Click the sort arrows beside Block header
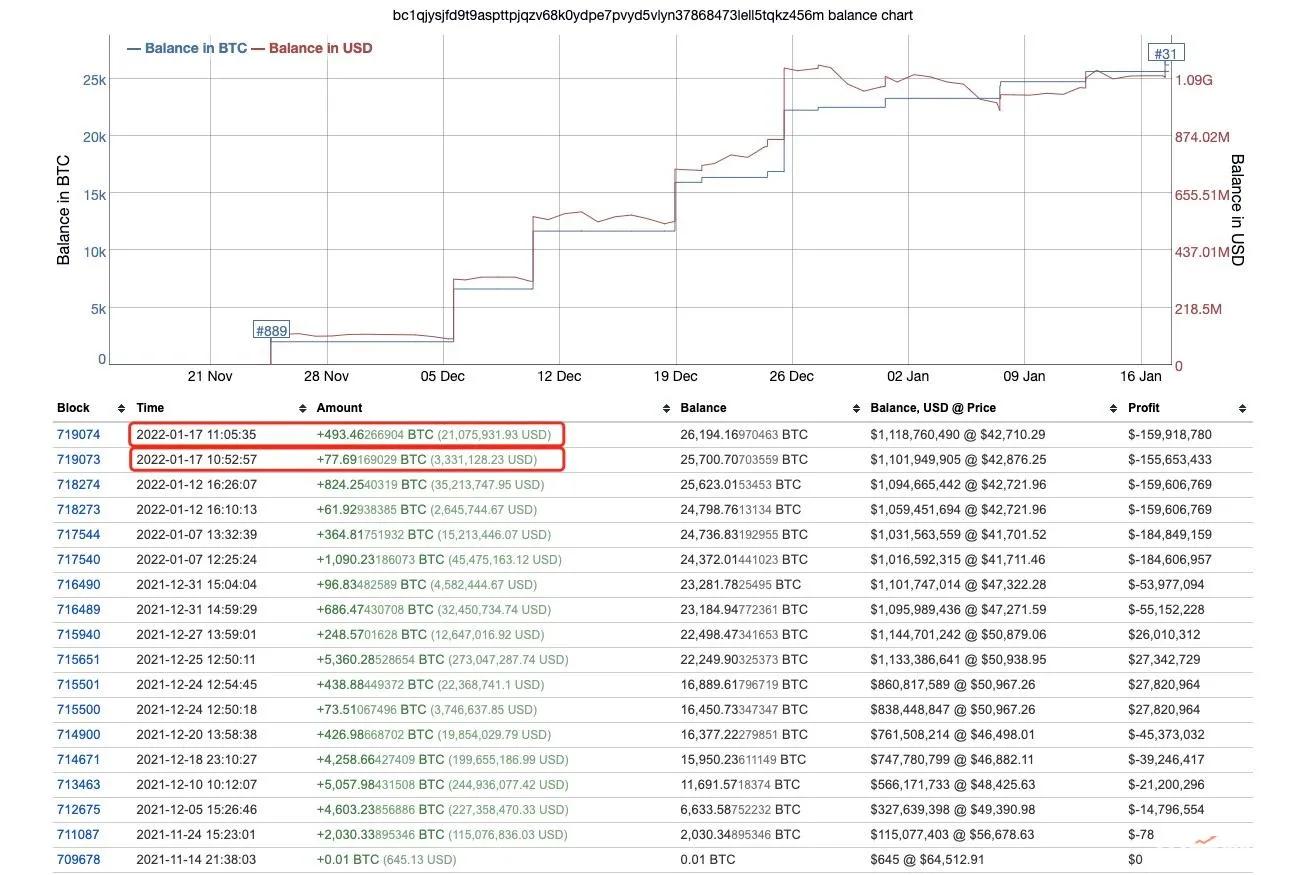Screen dimensions: 1294x875 (x=121, y=409)
